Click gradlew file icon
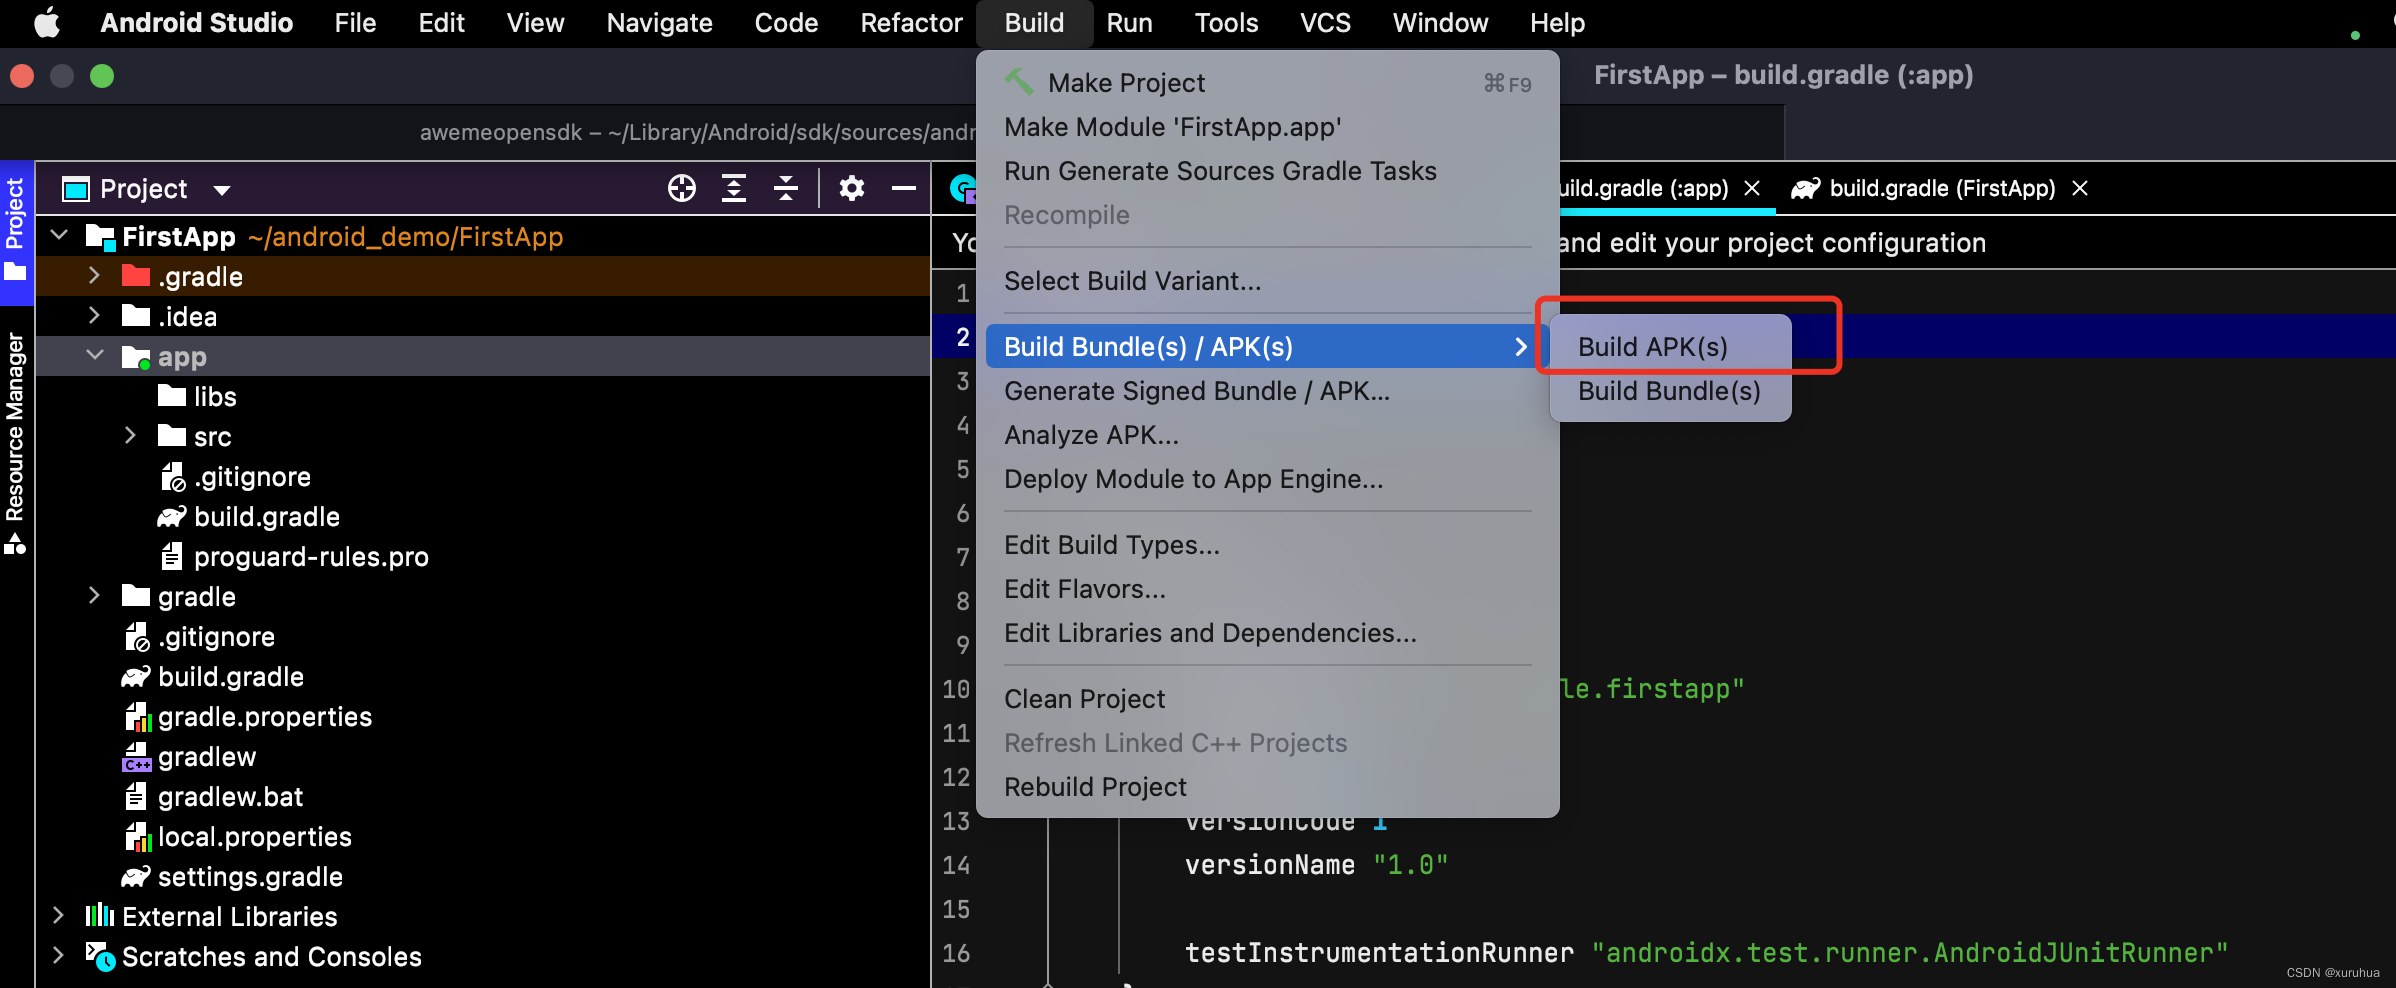This screenshot has width=2396, height=988. click(136, 757)
